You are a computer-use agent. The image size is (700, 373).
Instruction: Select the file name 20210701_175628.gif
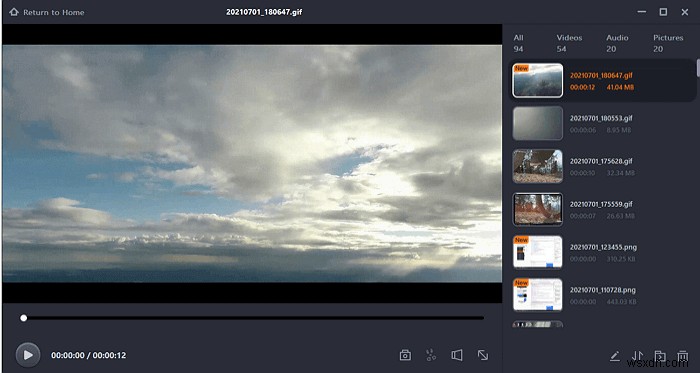(x=601, y=161)
